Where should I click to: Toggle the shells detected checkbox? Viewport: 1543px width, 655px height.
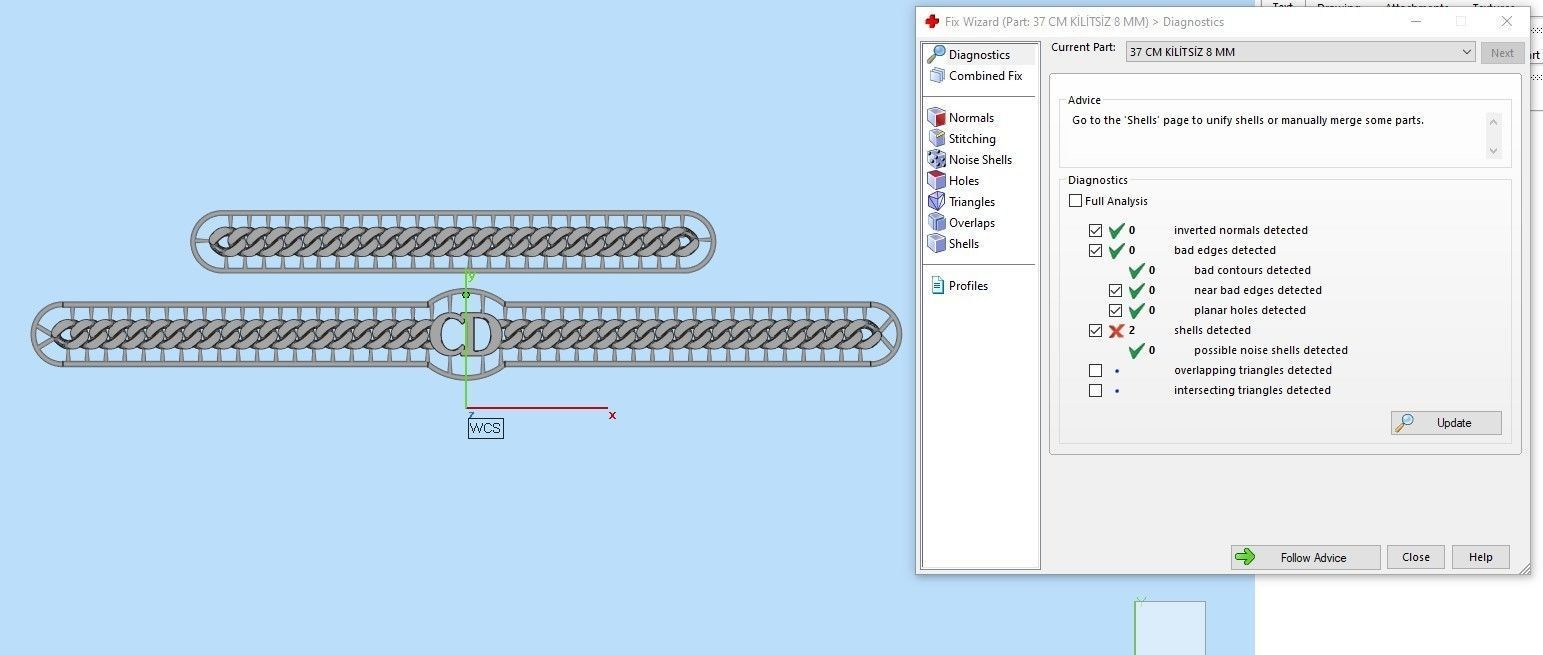pos(1096,331)
